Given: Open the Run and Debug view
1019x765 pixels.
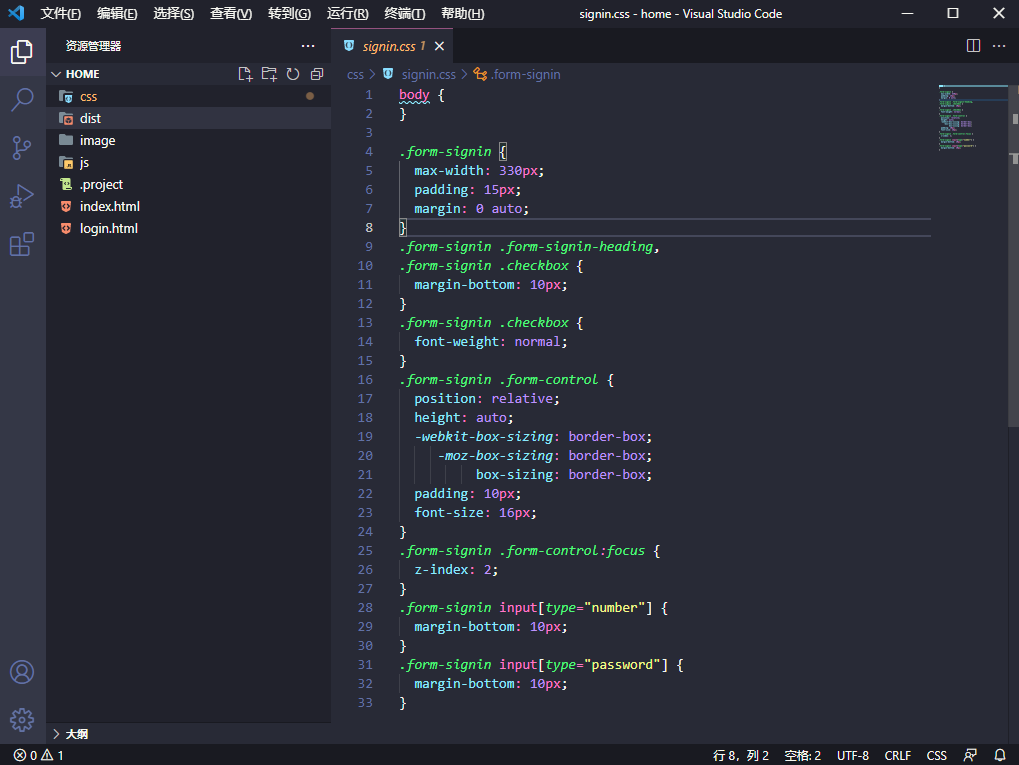Looking at the screenshot, I should (x=22, y=196).
